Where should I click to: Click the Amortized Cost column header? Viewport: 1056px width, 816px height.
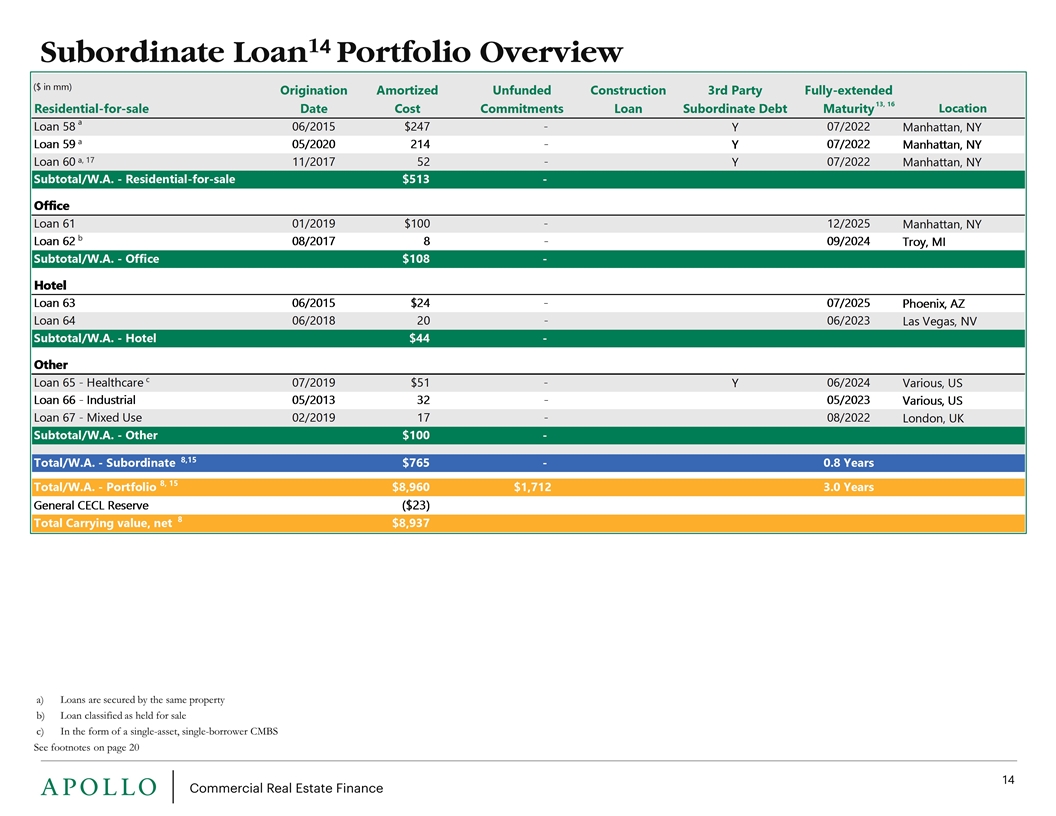click(x=406, y=99)
